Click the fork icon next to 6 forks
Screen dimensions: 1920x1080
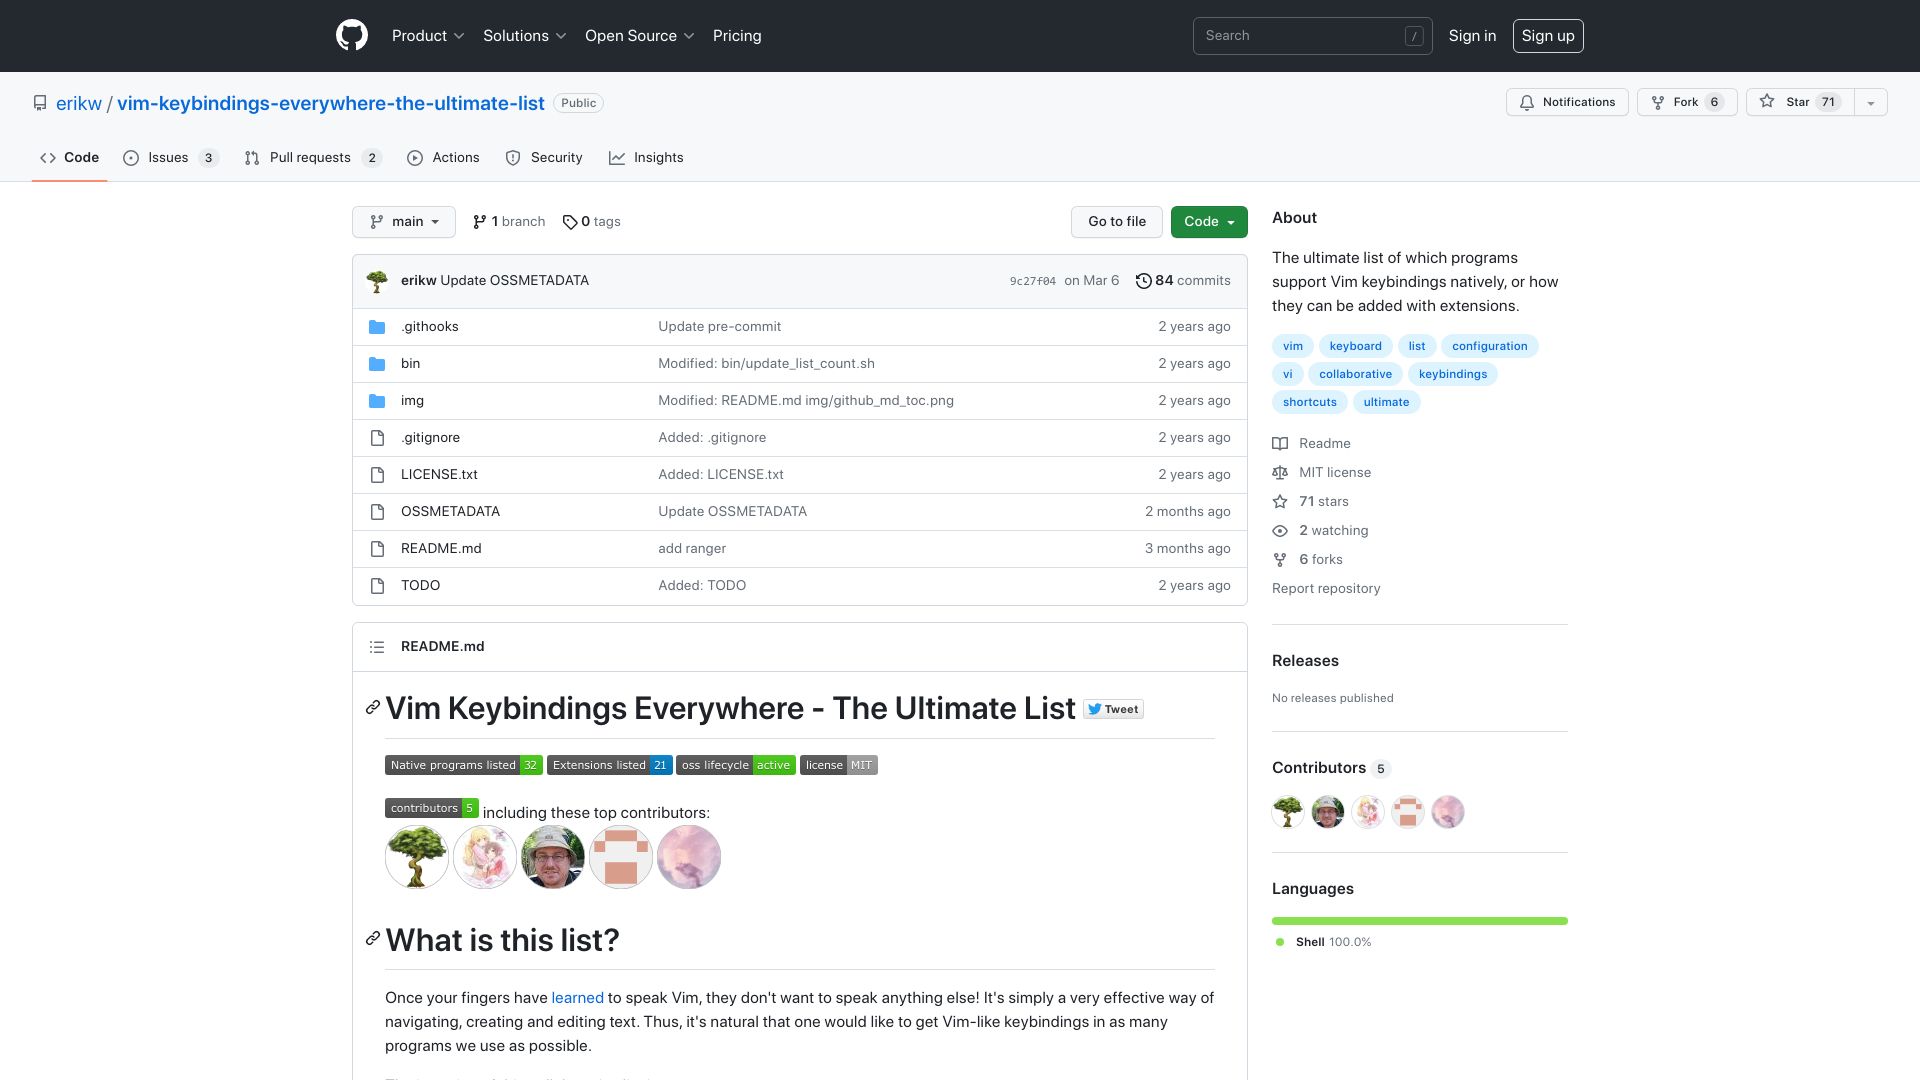[x=1280, y=560]
